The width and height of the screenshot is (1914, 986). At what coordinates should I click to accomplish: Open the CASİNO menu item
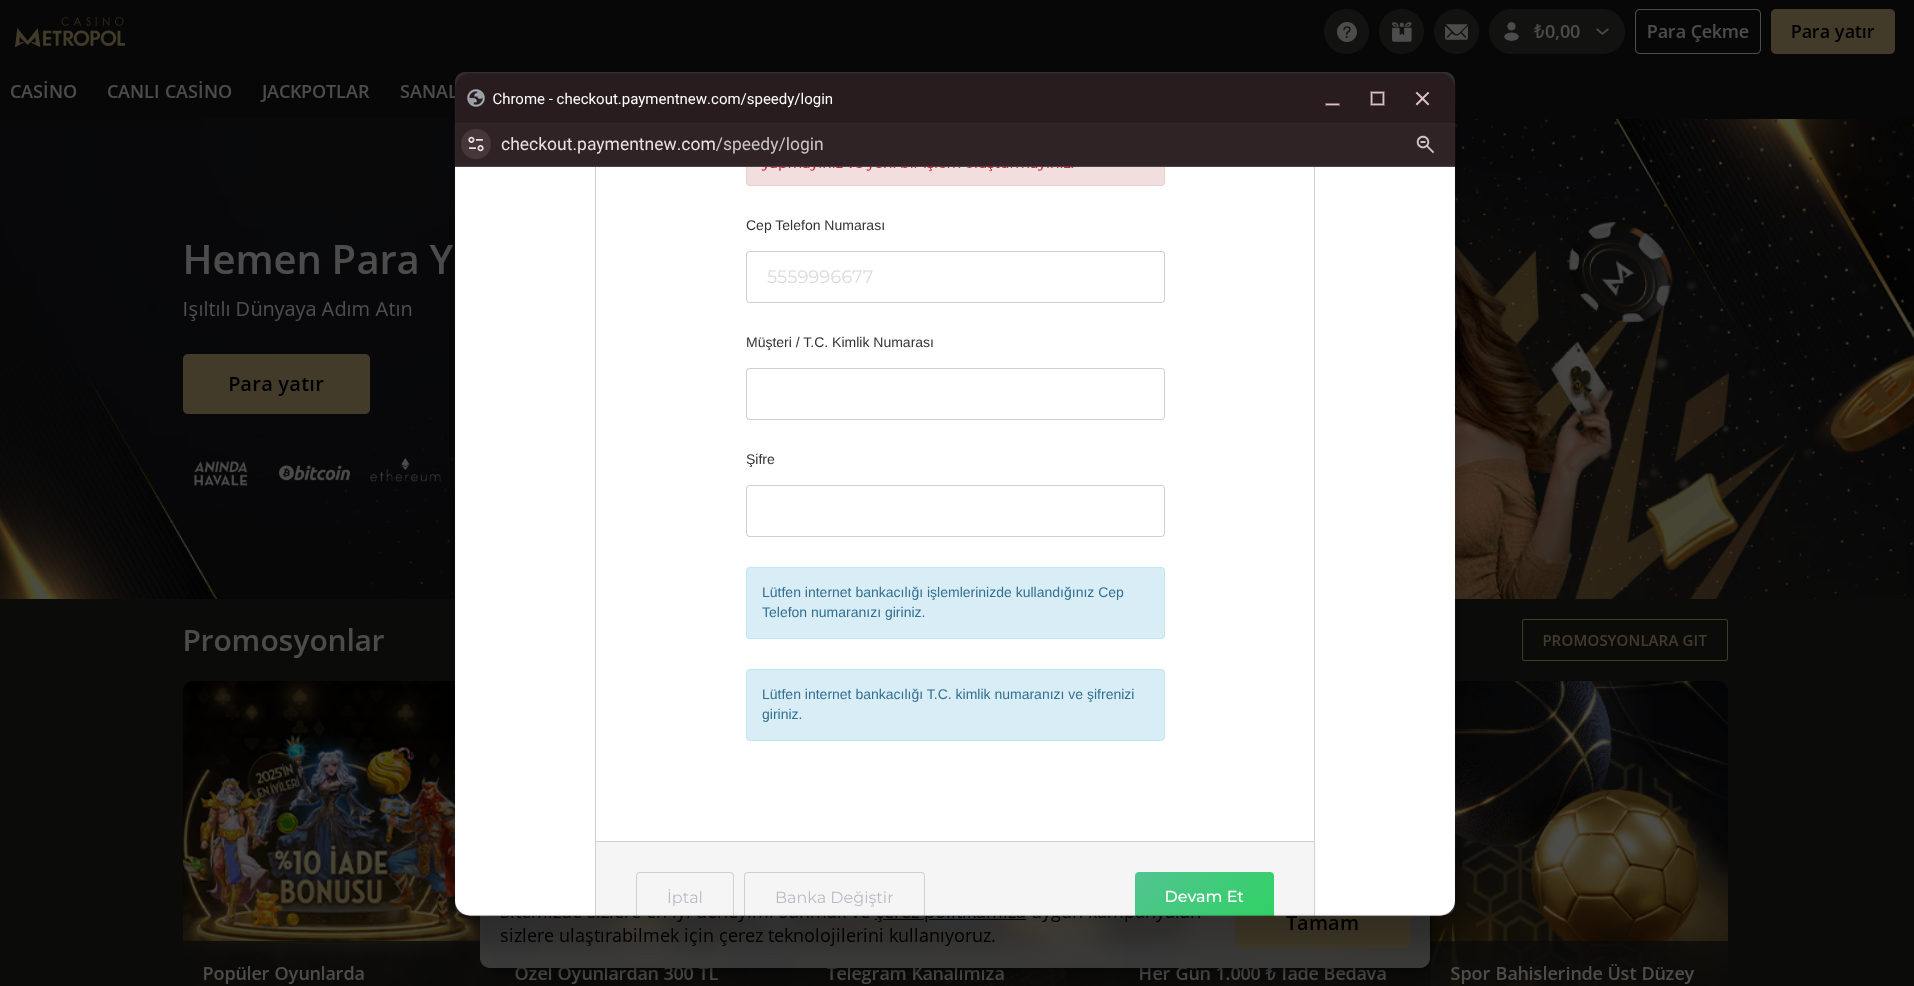pyautogui.click(x=43, y=92)
